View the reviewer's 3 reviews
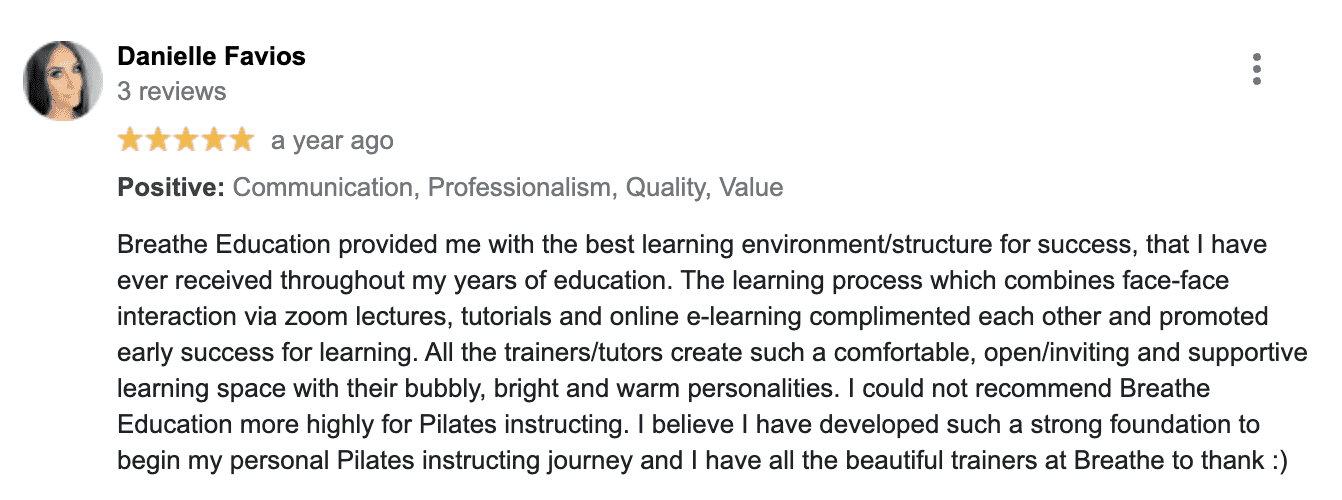1342x500 pixels. (172, 91)
